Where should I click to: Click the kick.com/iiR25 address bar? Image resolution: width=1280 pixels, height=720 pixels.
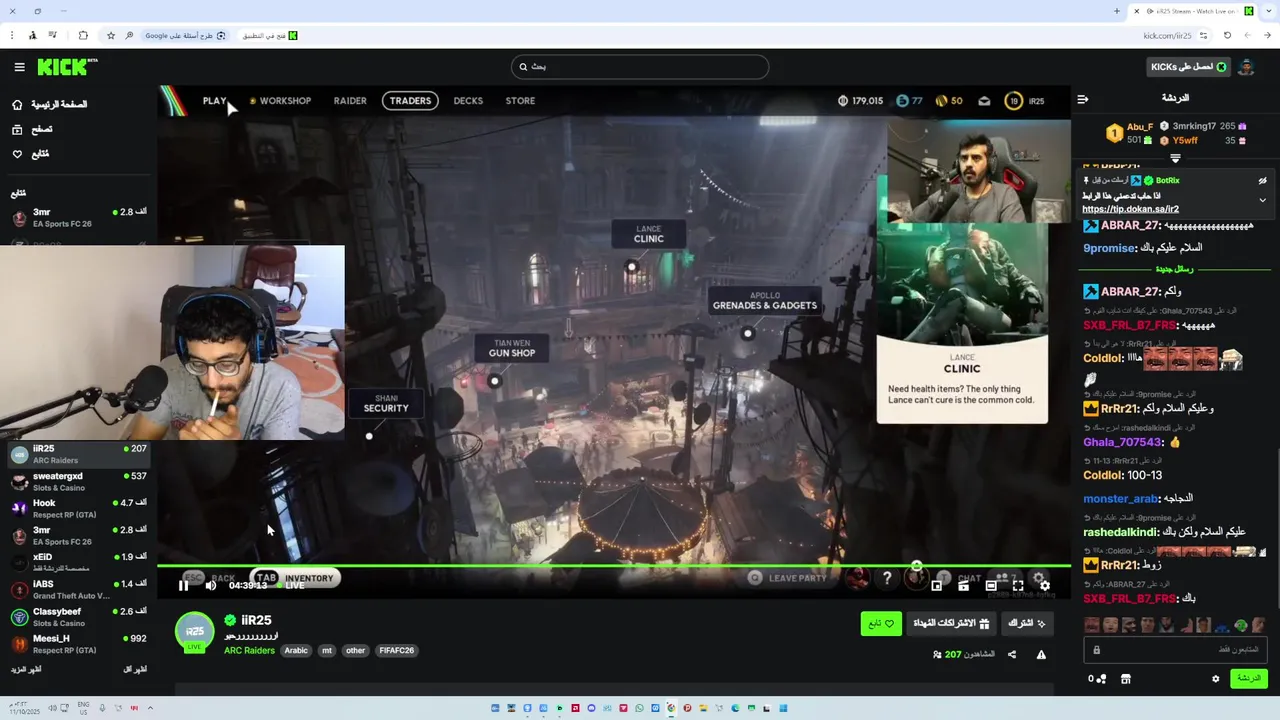pyautogui.click(x=1167, y=35)
